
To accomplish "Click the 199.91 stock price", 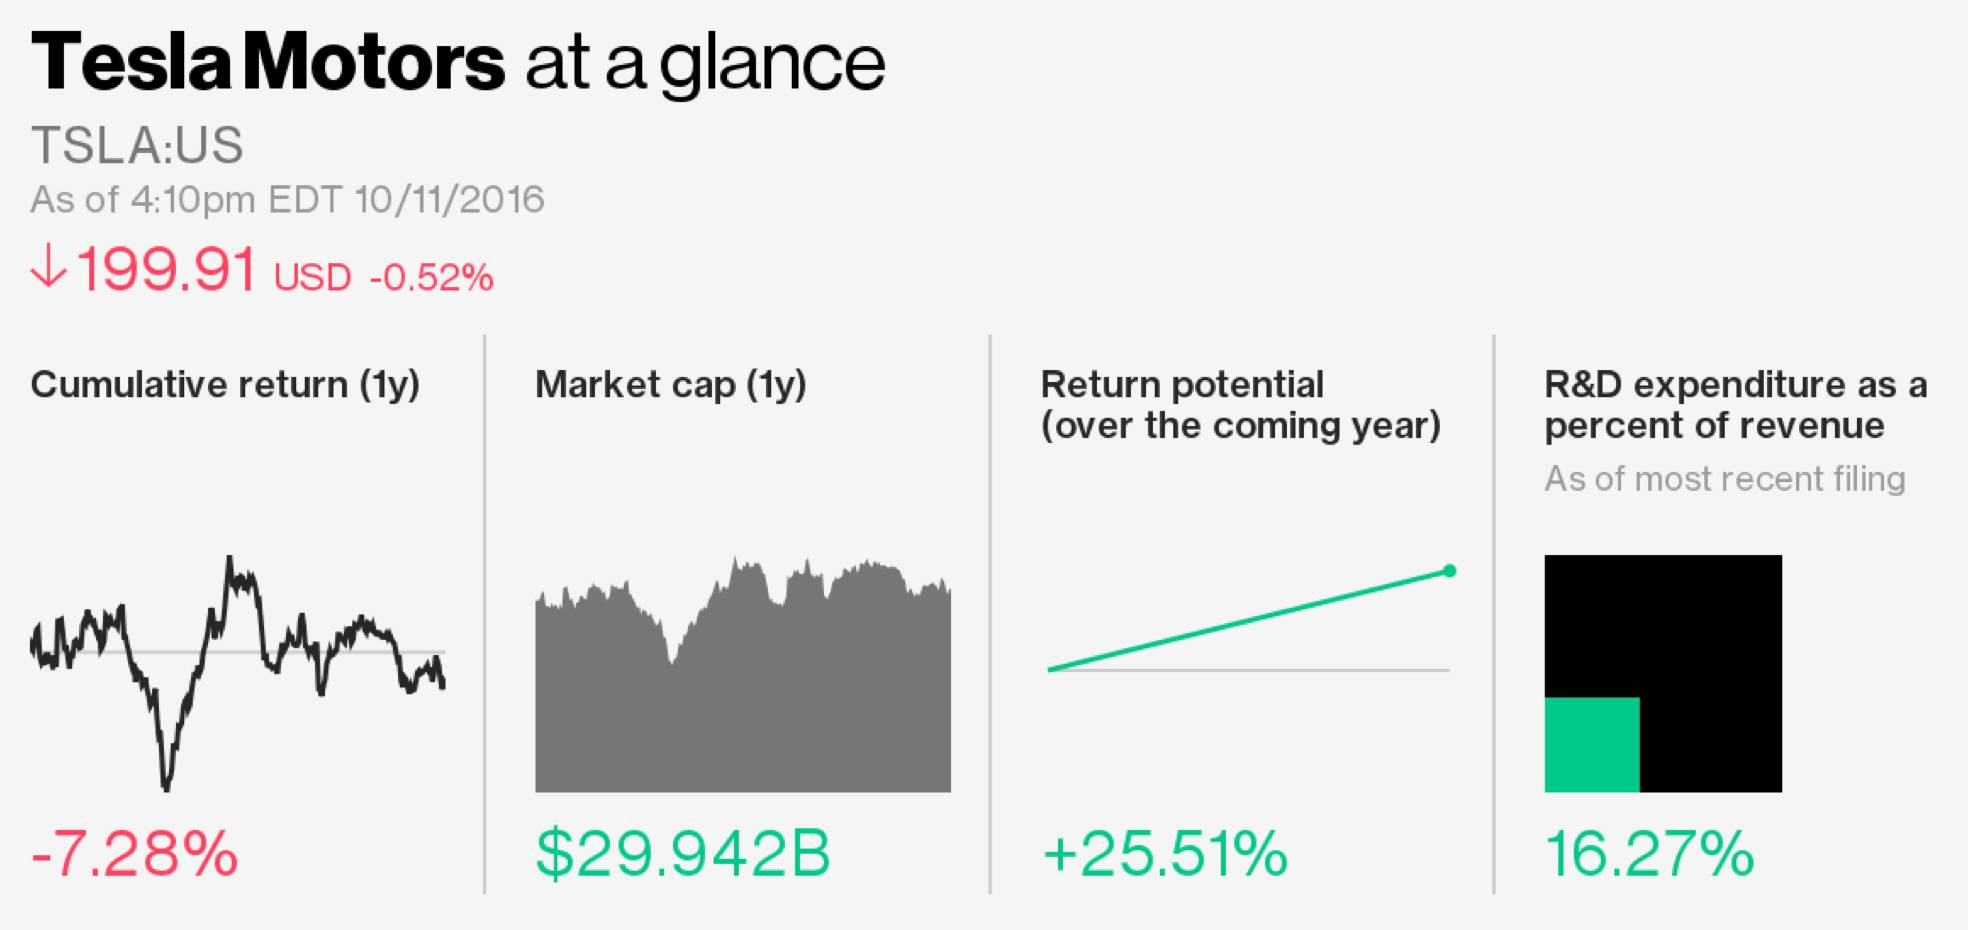I will coord(166,270).
